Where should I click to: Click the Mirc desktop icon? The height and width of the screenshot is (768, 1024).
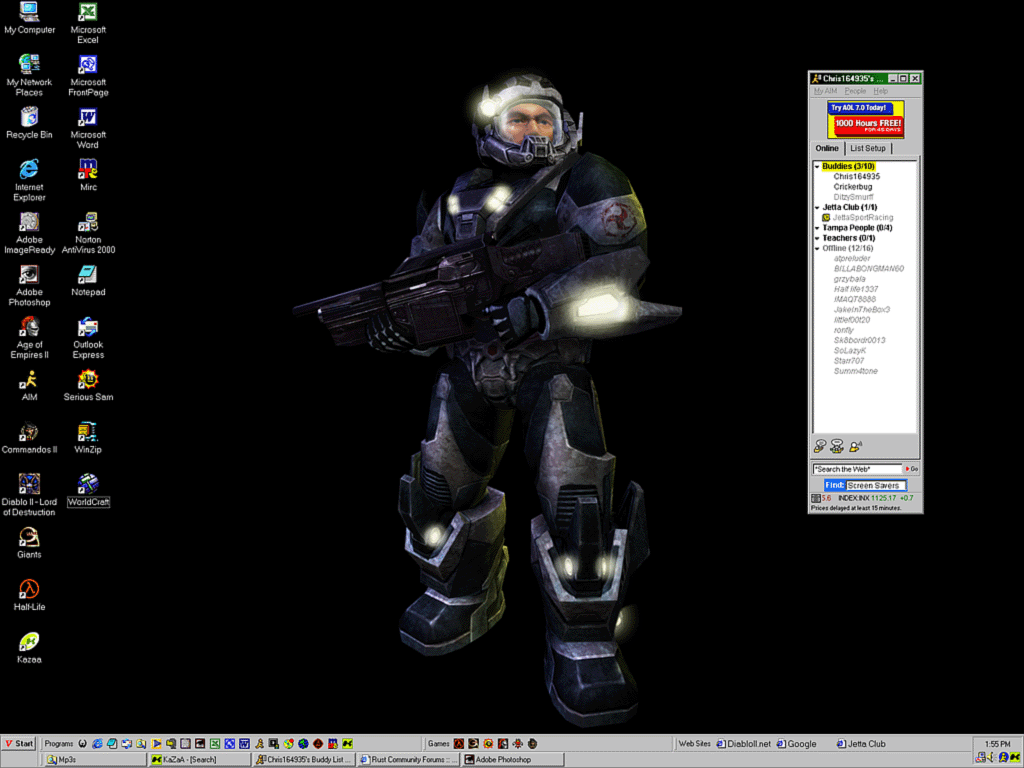[x=88, y=175]
